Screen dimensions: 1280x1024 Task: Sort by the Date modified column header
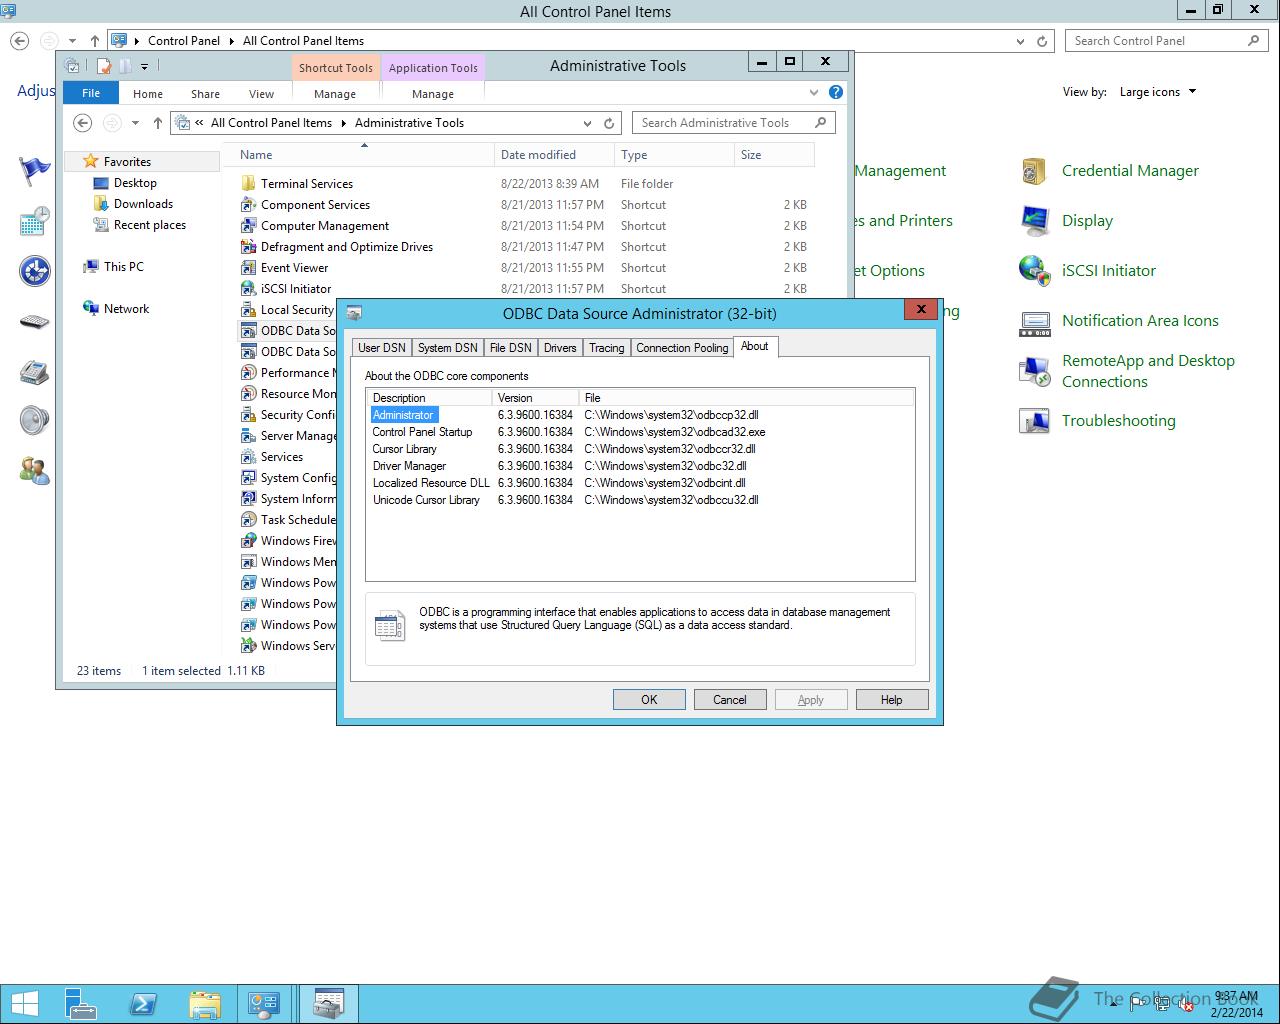tap(555, 155)
